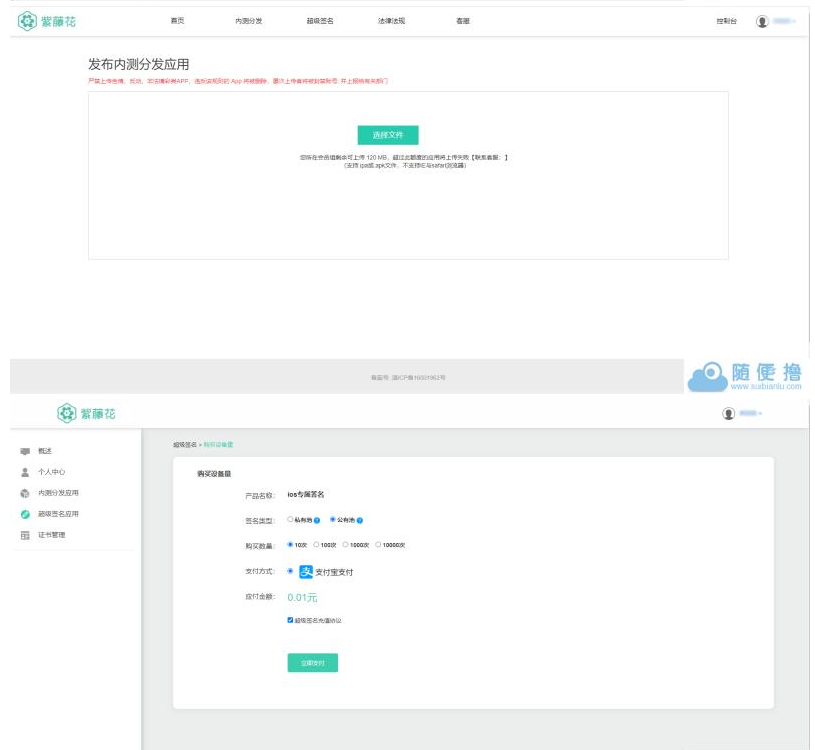The image size is (815, 750).
Task: Click the 超级签名 breadcrumb link
Action: (x=185, y=444)
